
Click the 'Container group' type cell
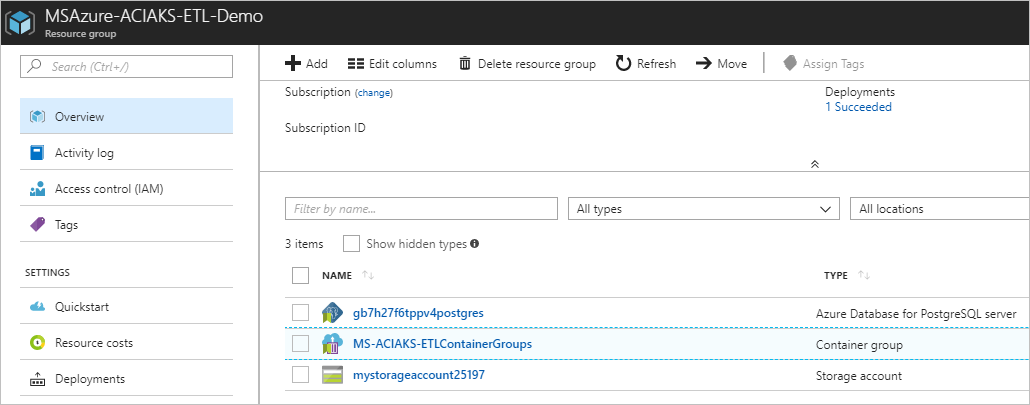pyautogui.click(x=859, y=345)
